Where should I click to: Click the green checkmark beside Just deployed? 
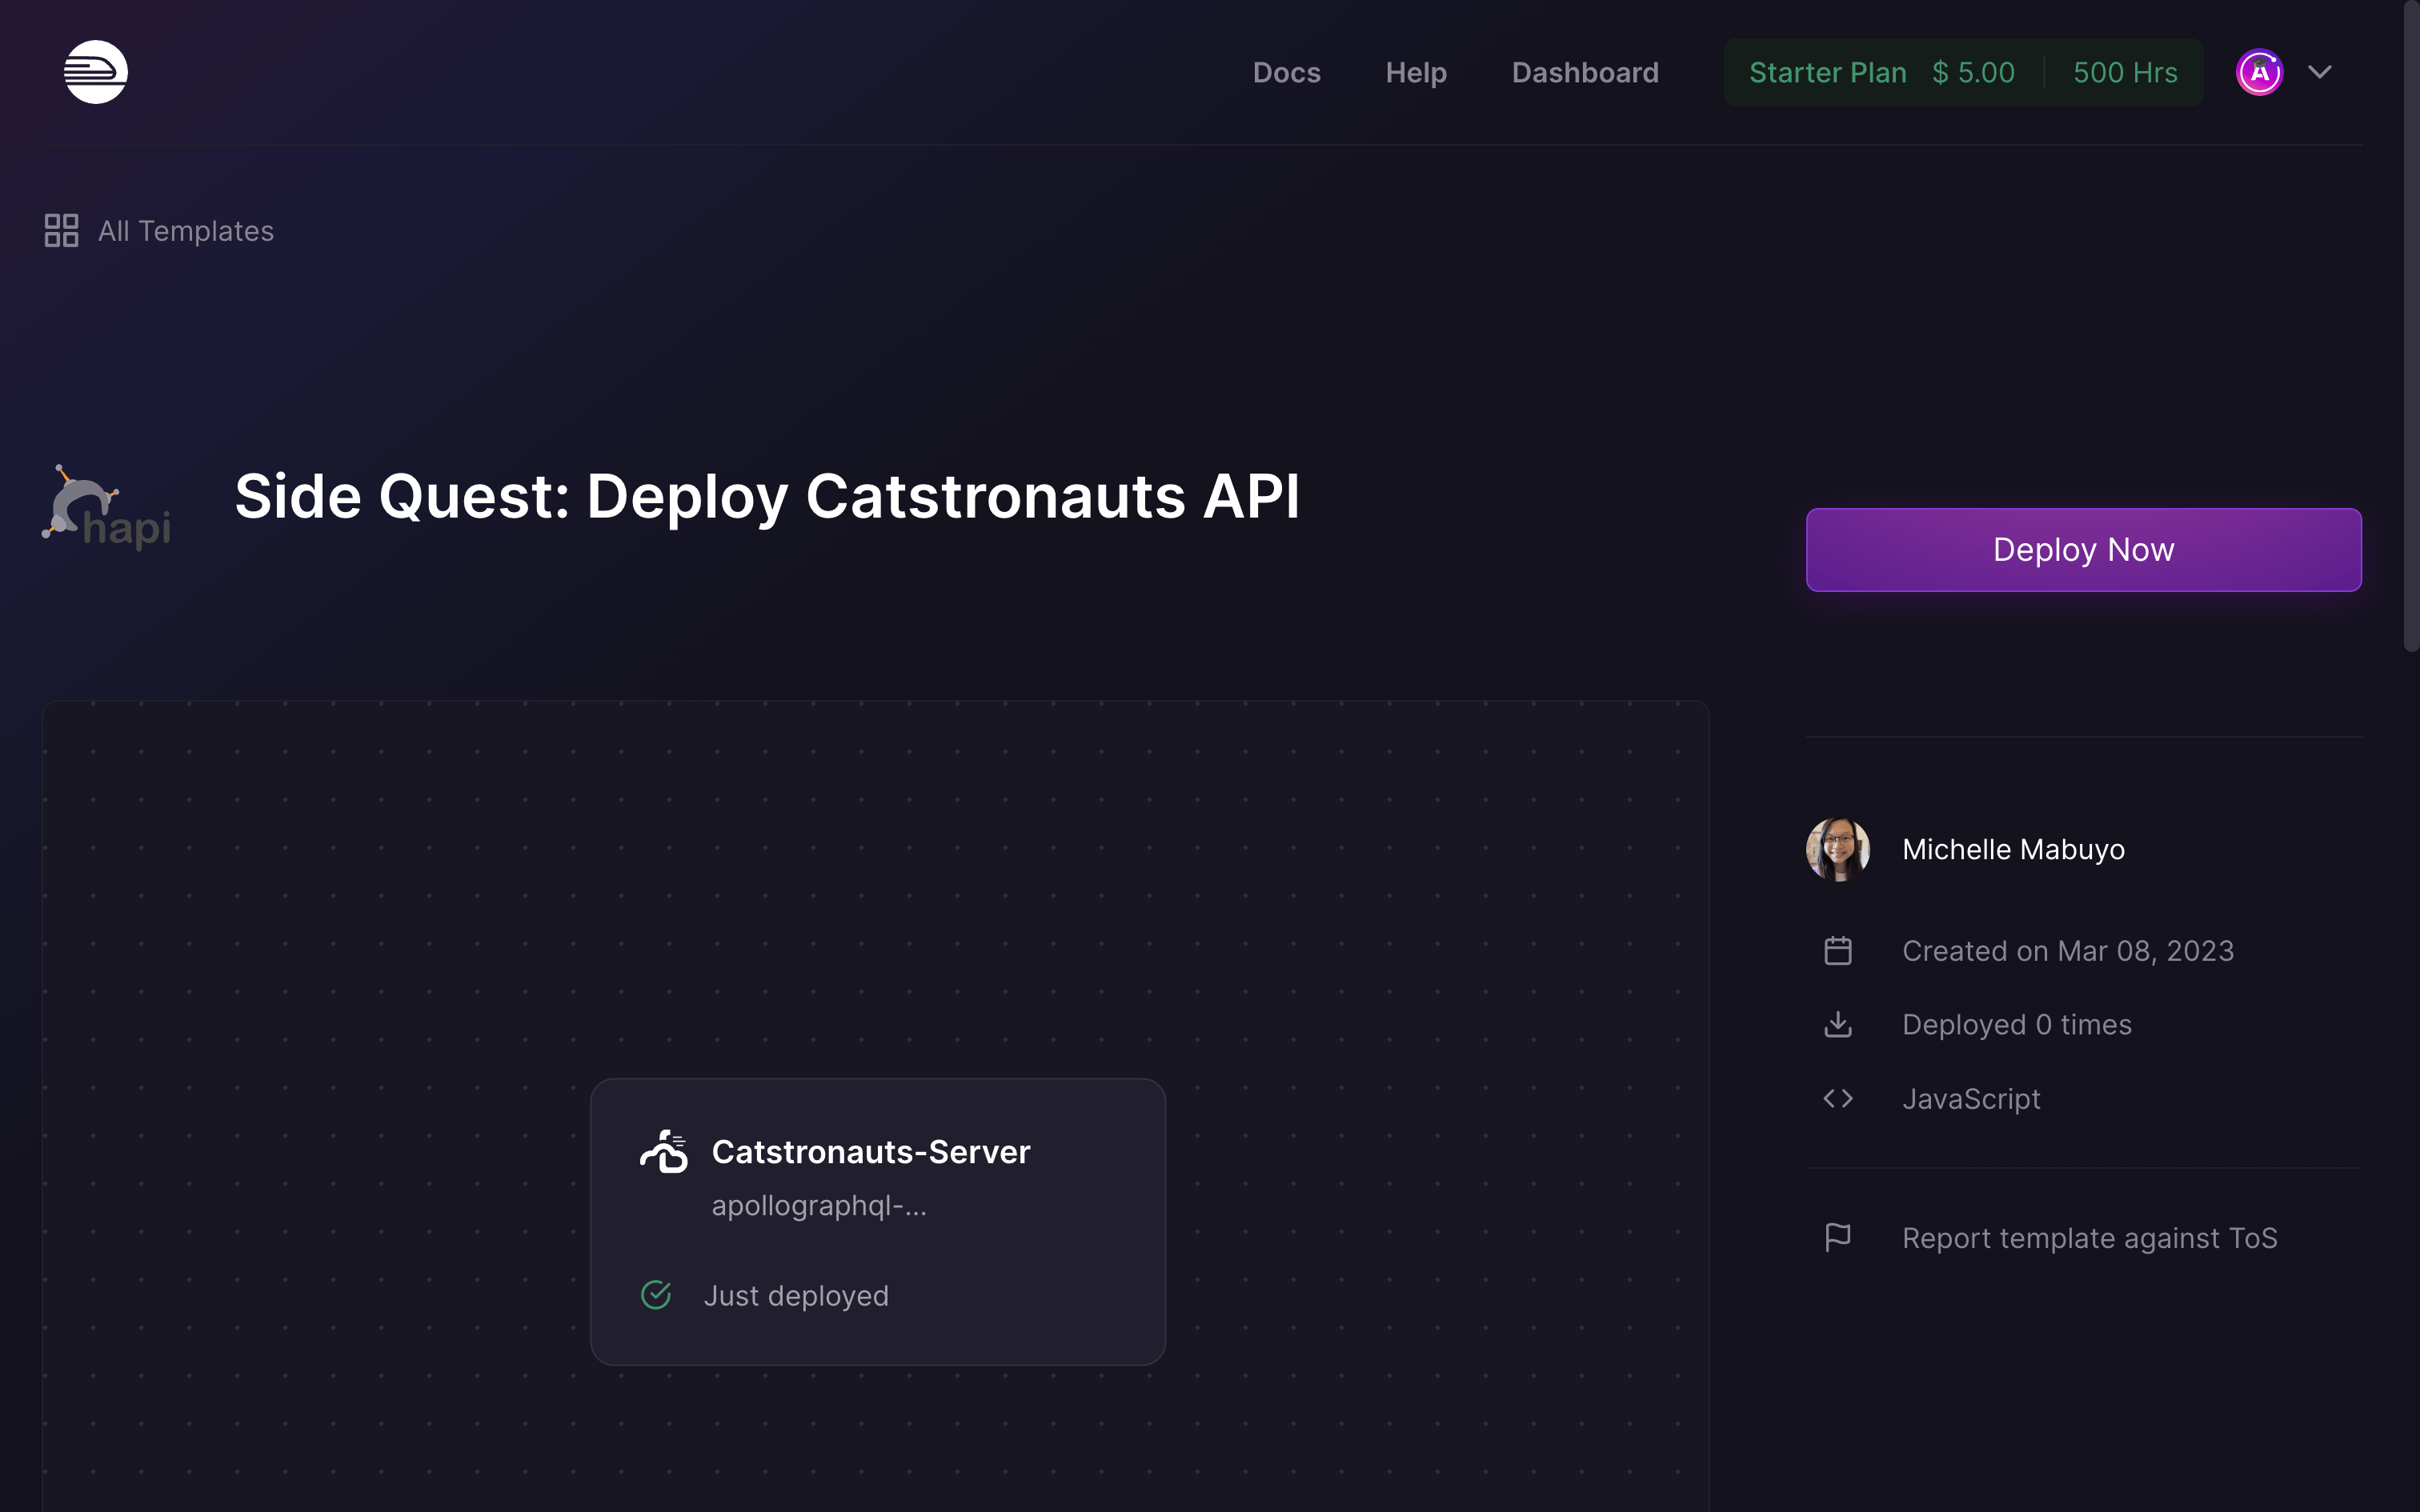656,1294
